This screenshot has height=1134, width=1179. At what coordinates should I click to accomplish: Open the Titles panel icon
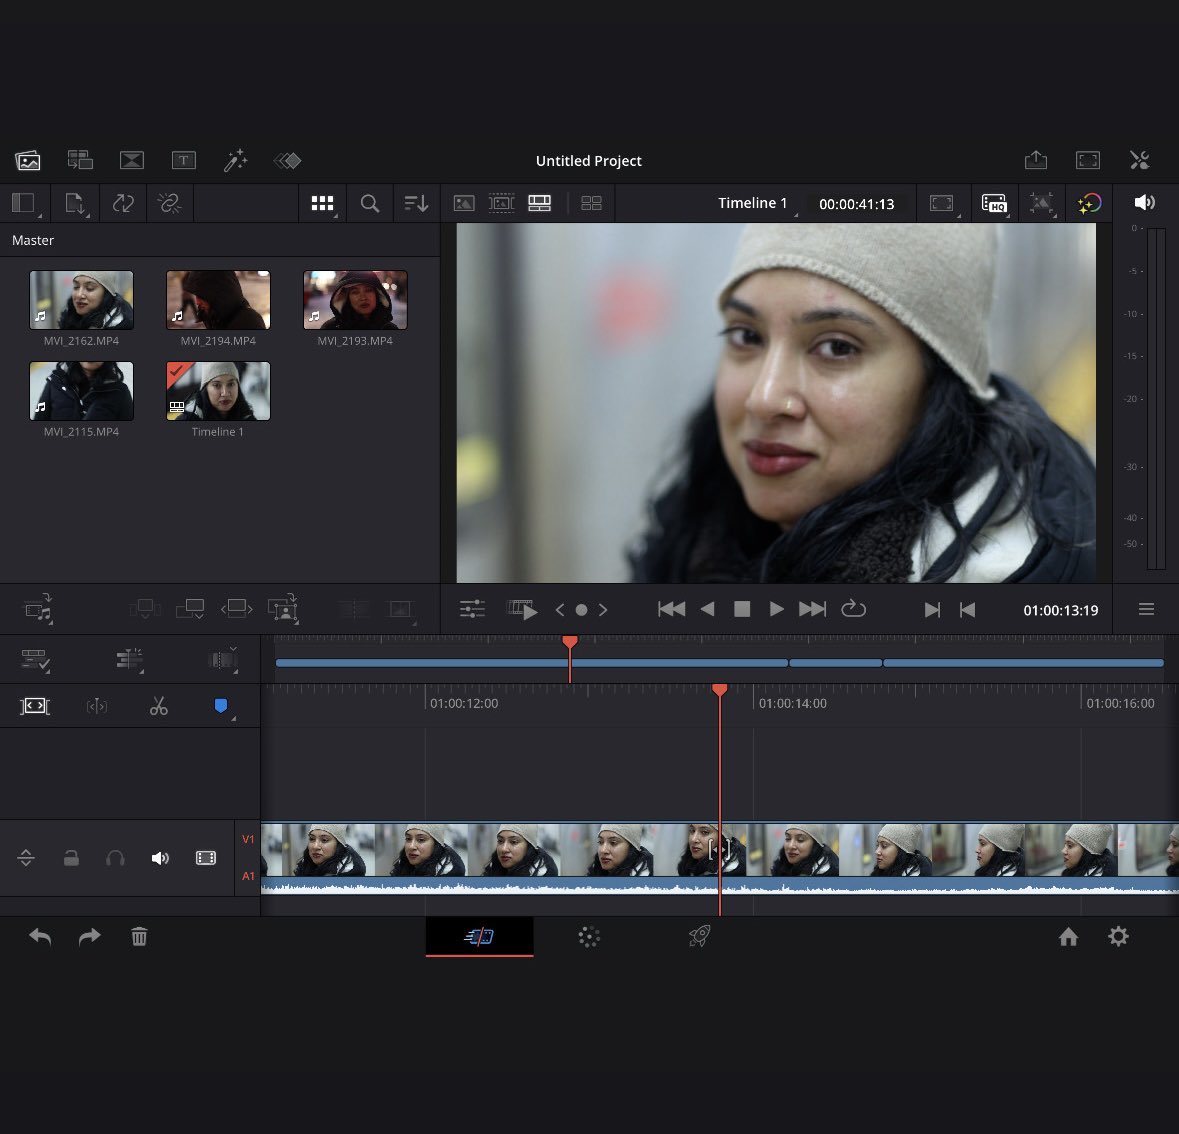pyautogui.click(x=183, y=160)
